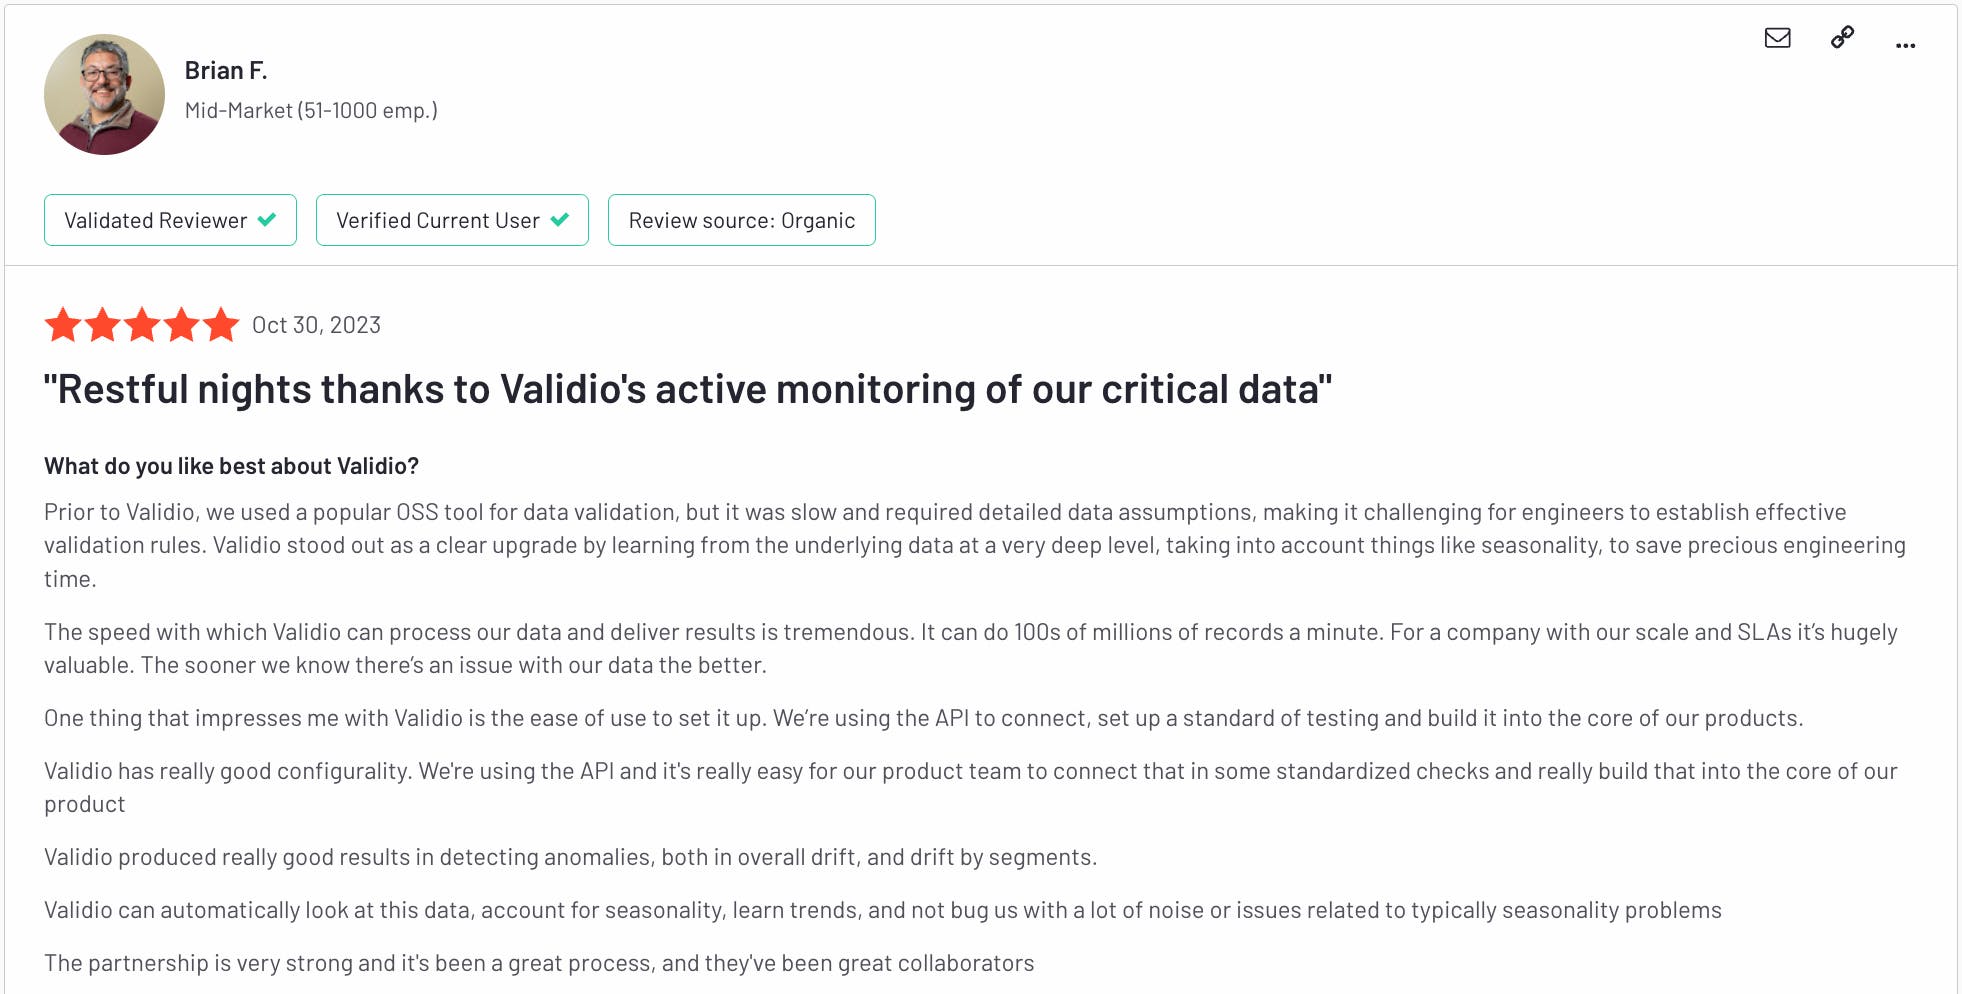Click the green checkmark in Validated Reviewer
The image size is (1962, 994).
point(267,220)
